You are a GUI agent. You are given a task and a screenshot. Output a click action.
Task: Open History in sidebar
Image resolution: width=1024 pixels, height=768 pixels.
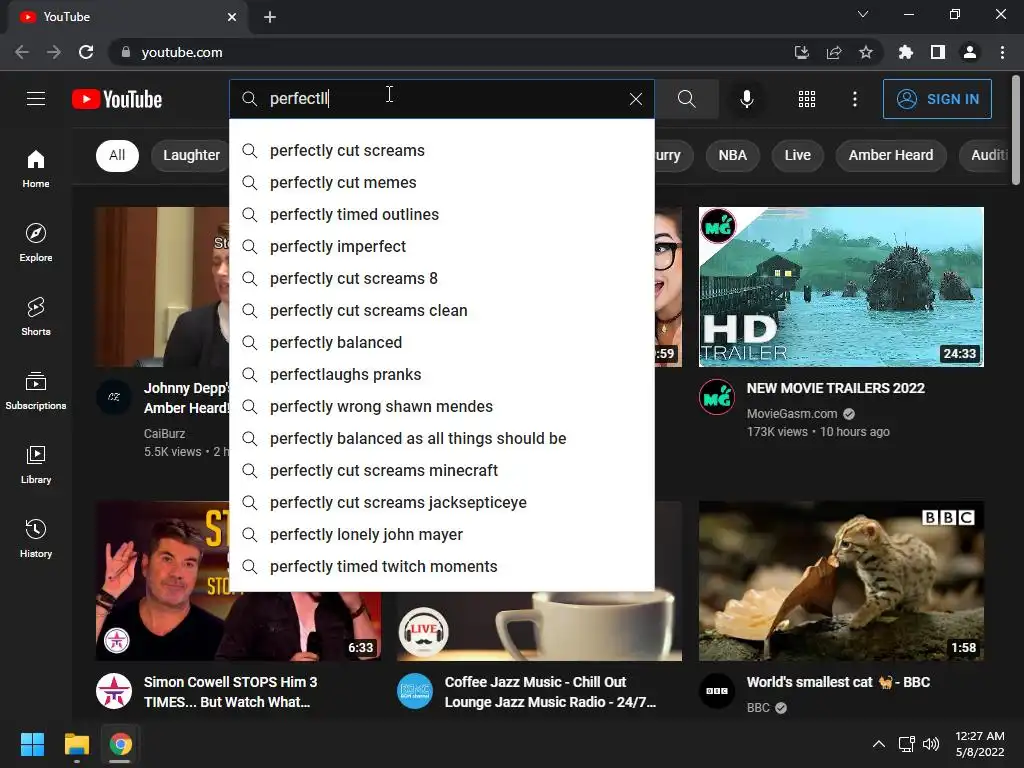(36, 538)
